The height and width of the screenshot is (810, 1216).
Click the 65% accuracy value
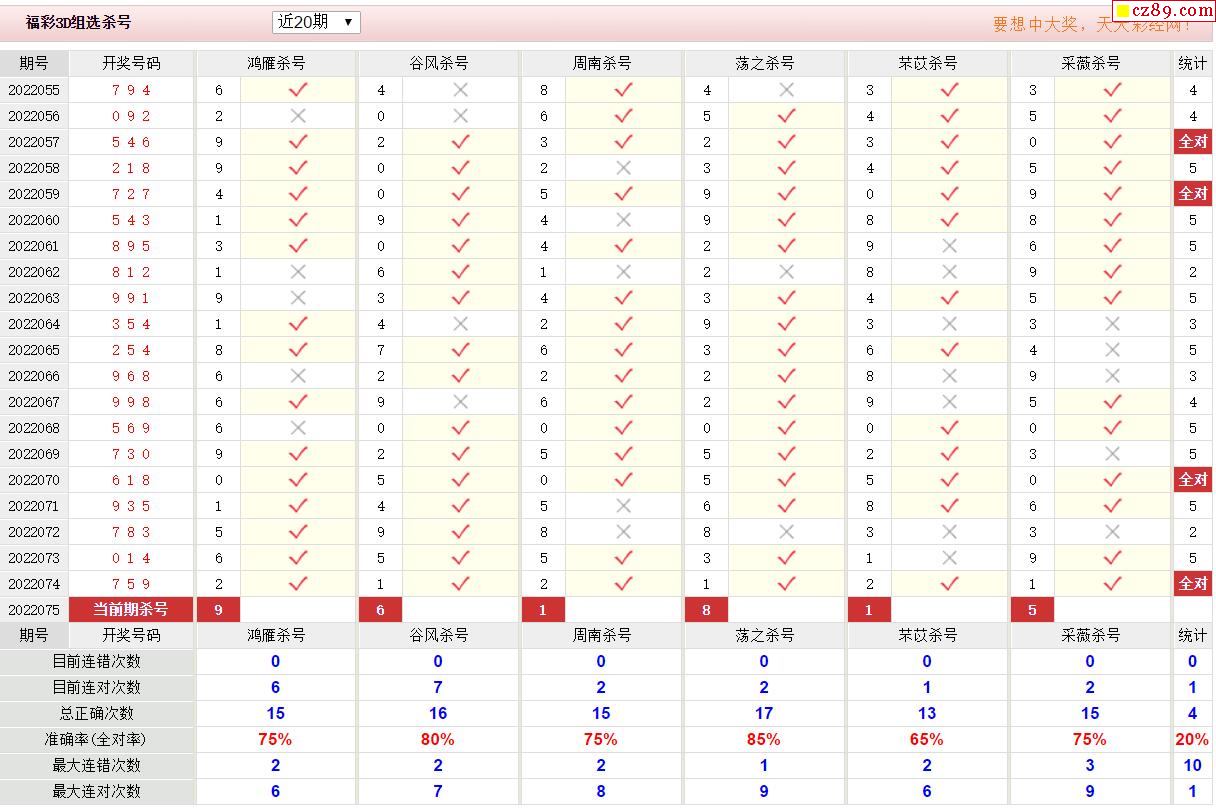pos(927,740)
